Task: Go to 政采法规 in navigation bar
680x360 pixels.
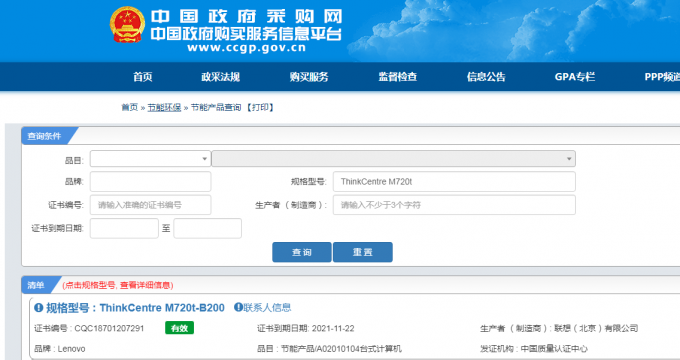Action: pos(220,77)
